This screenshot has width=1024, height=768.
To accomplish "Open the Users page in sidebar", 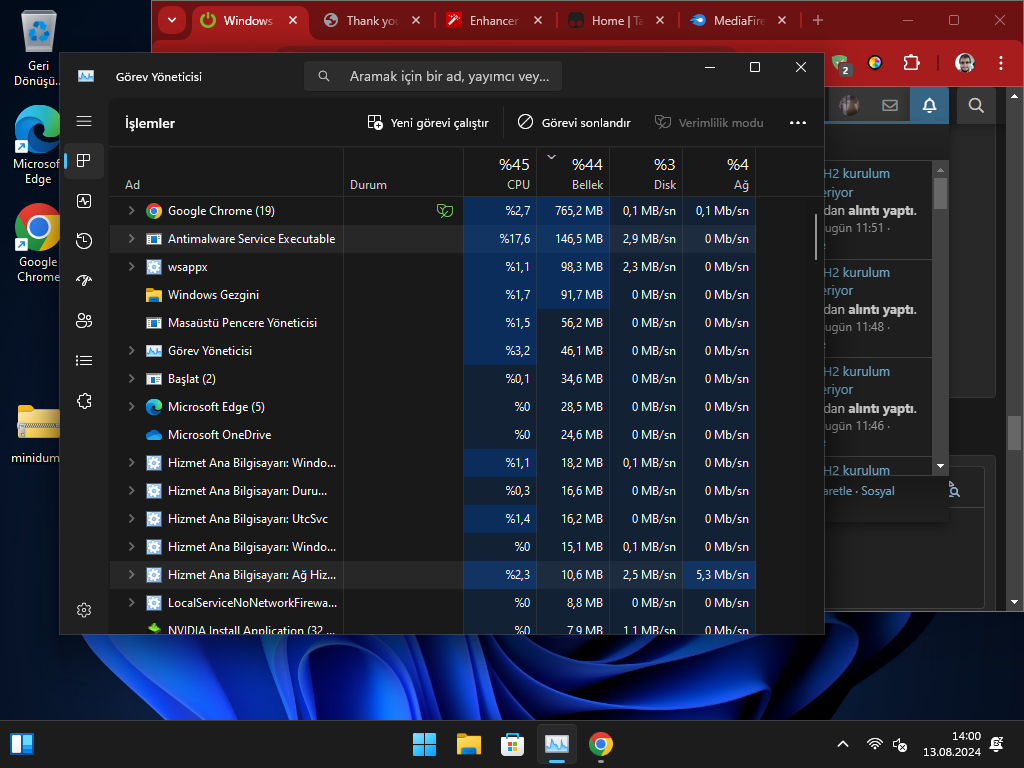I will coord(84,321).
